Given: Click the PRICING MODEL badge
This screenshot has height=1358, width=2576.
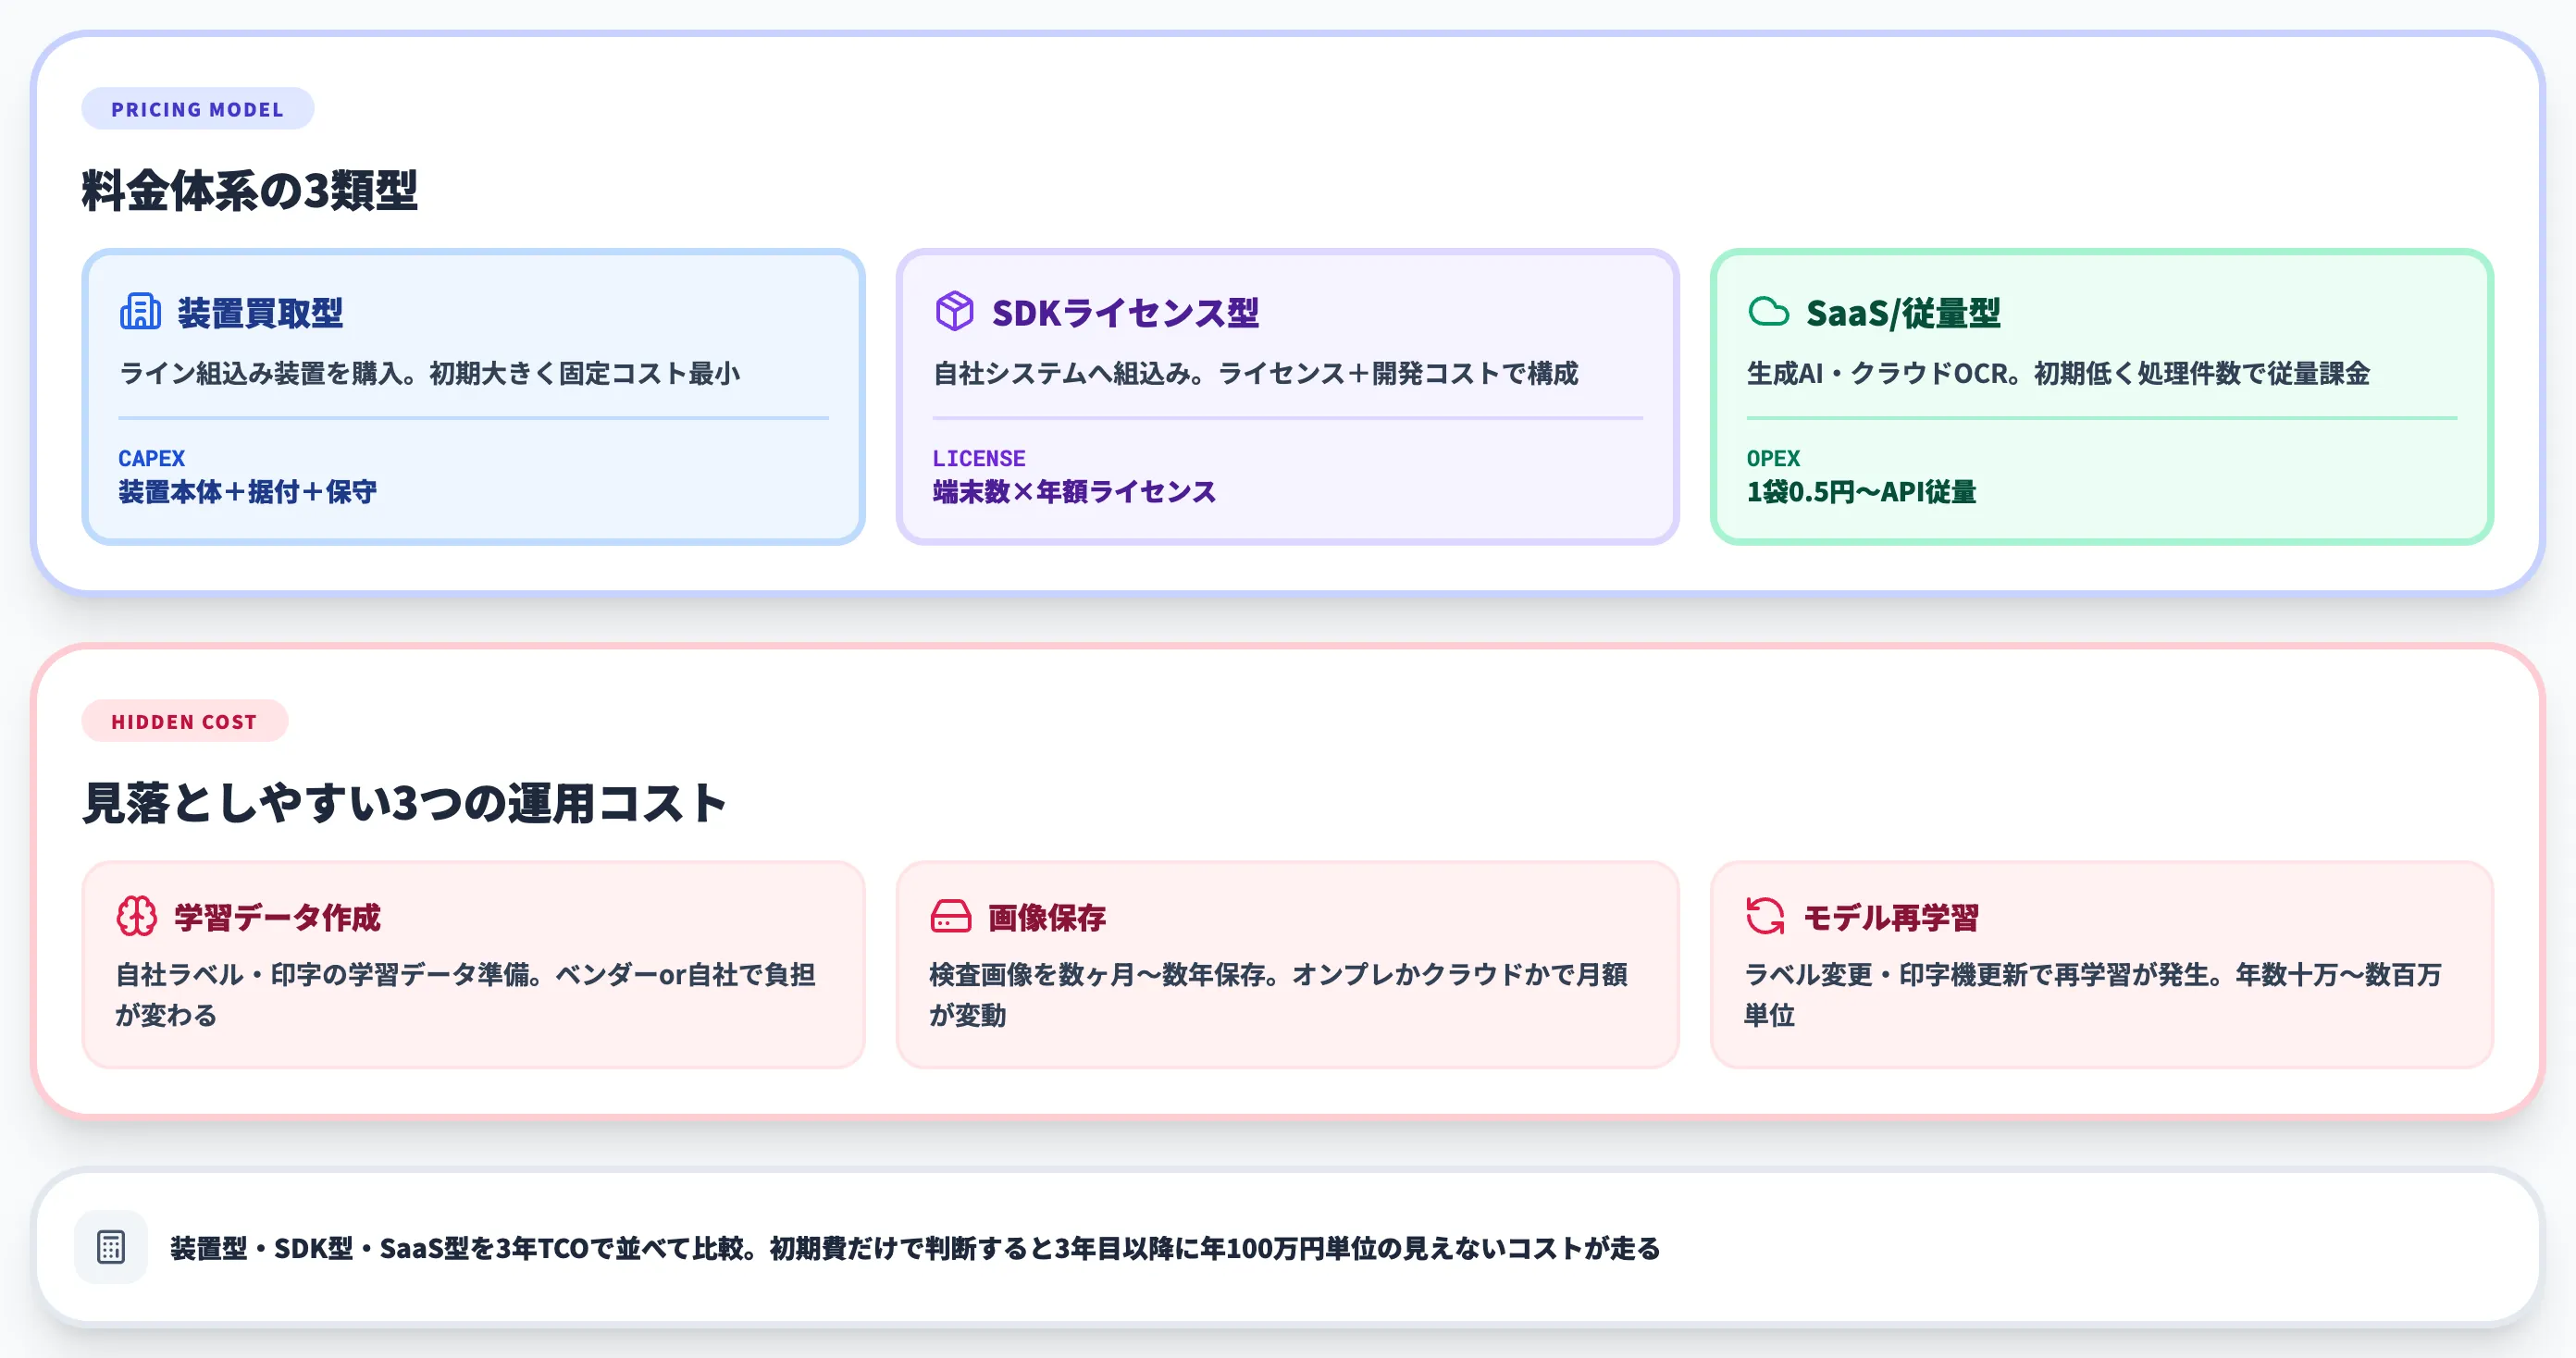Looking at the screenshot, I should (197, 108).
